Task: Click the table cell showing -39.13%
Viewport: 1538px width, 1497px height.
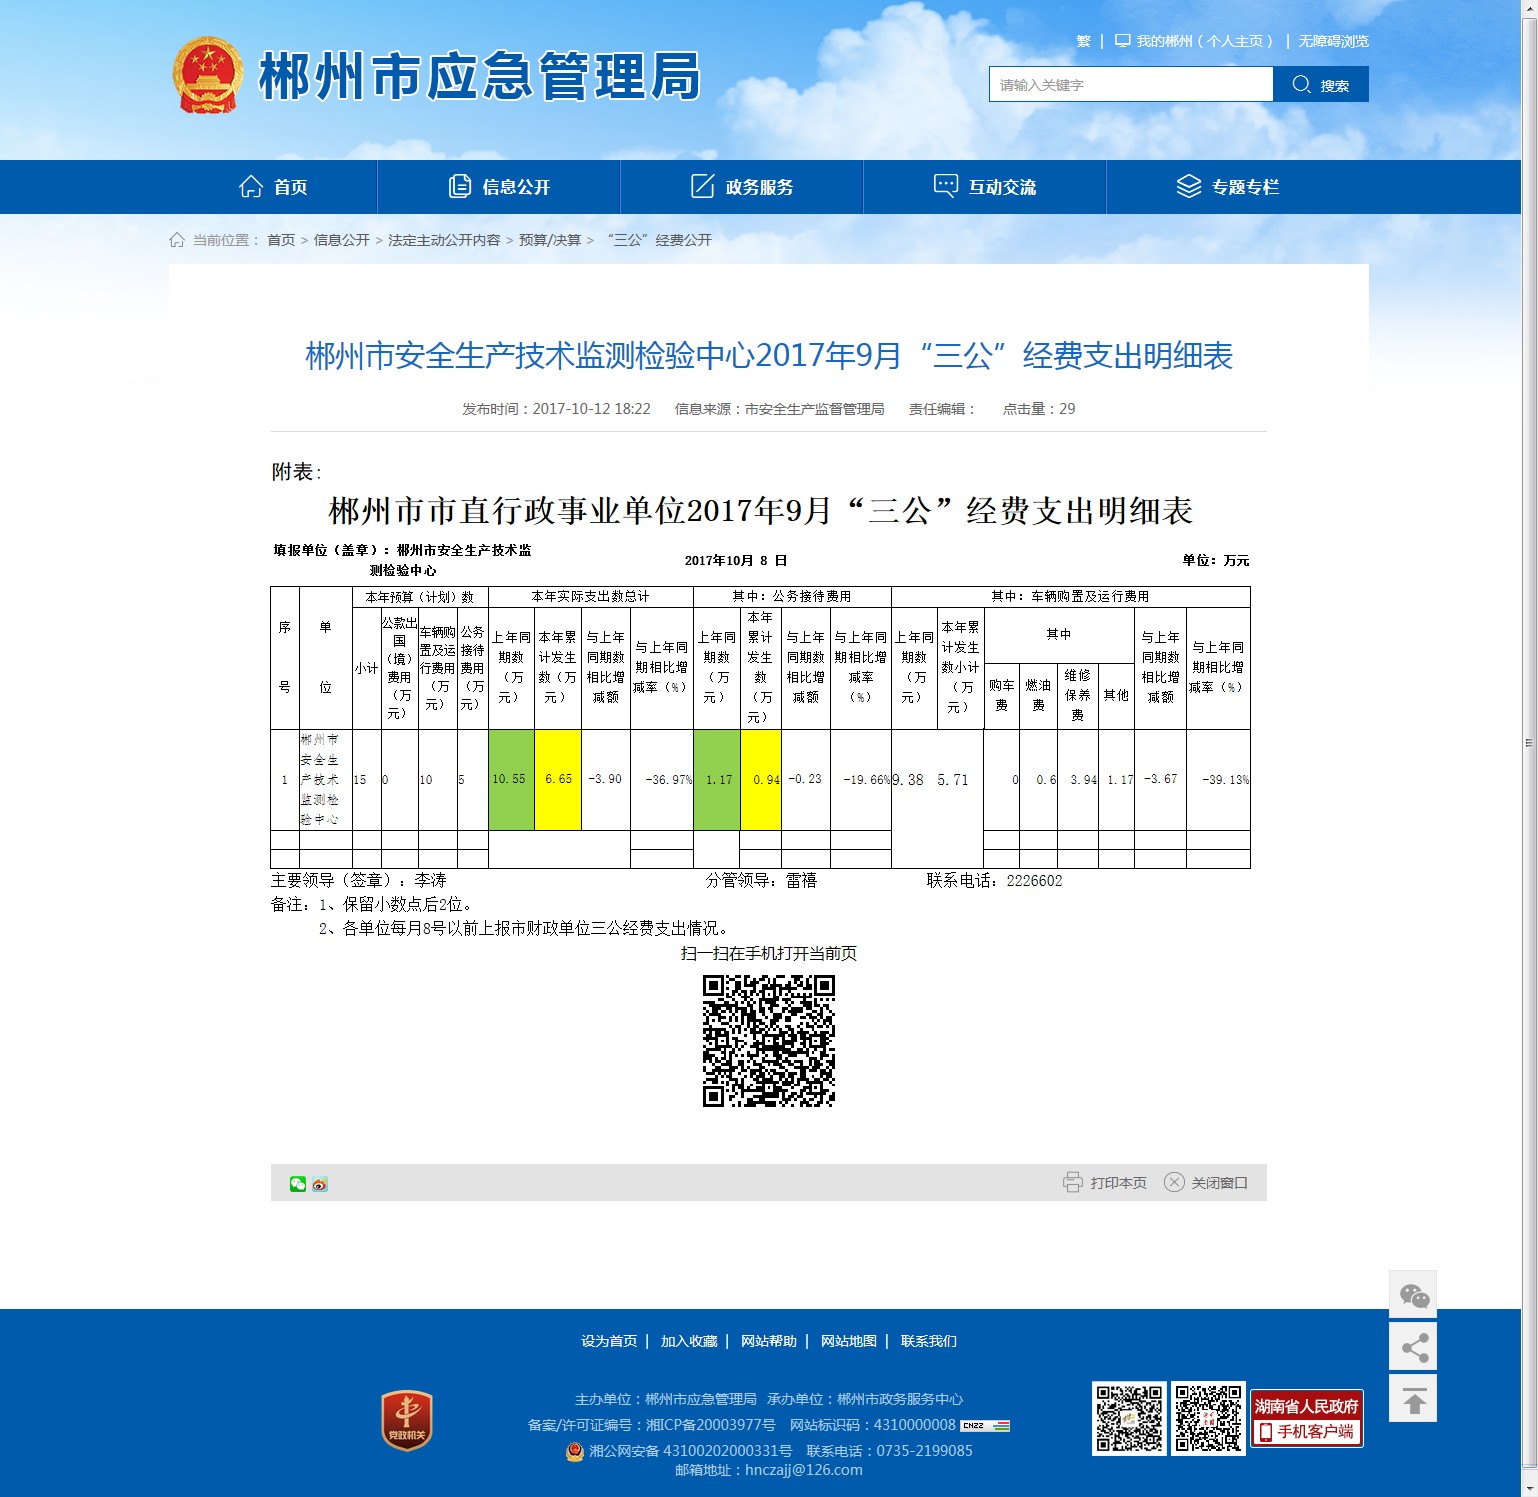Action: pyautogui.click(x=1218, y=780)
